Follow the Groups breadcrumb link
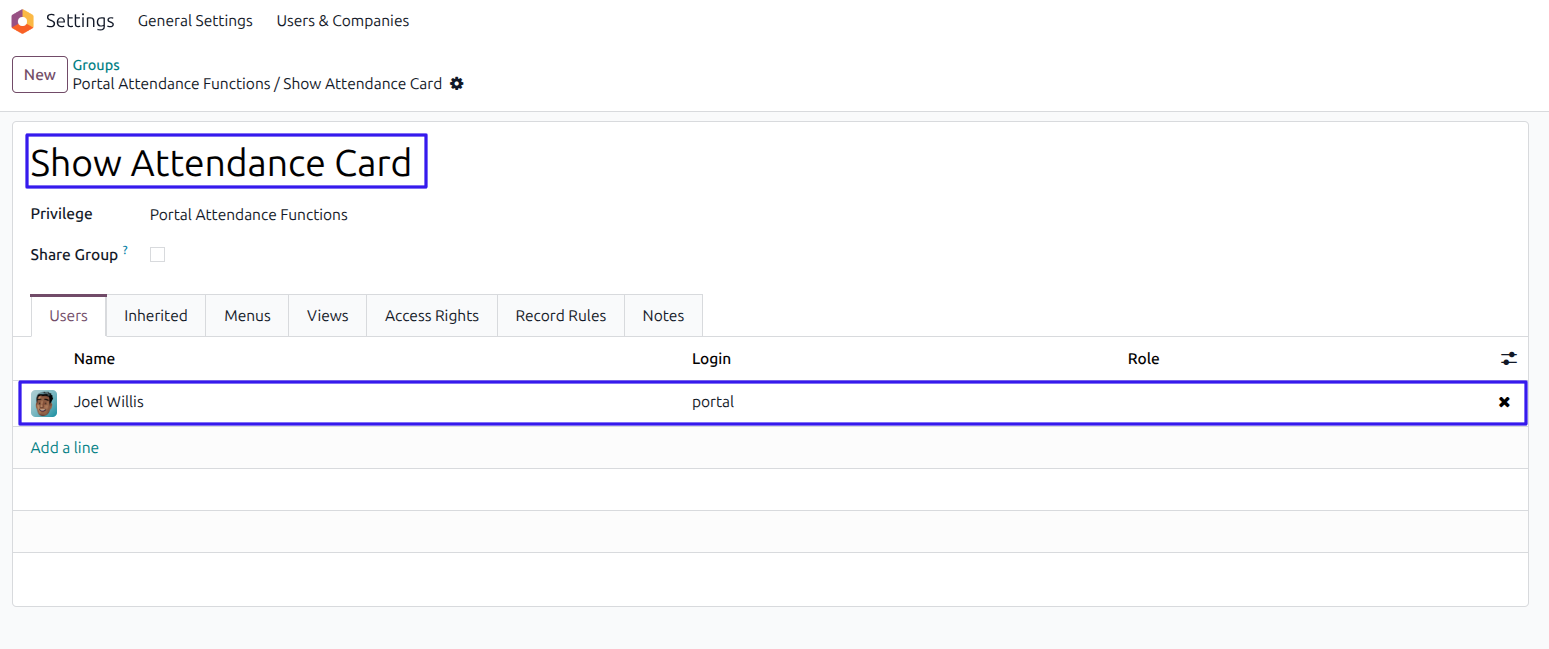Image resolution: width=1549 pixels, height=649 pixels. (96, 65)
